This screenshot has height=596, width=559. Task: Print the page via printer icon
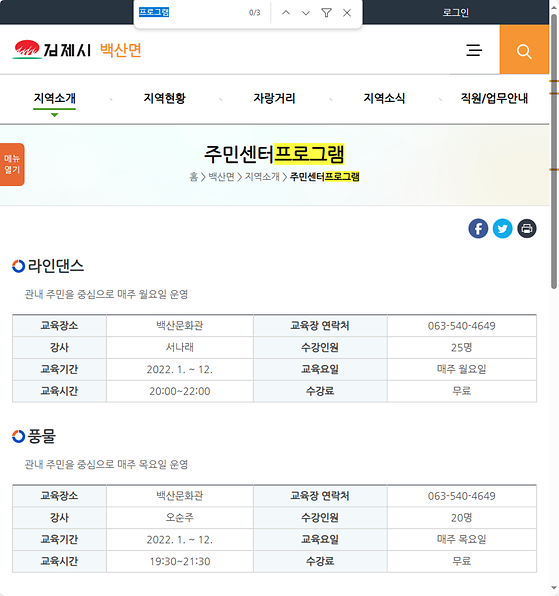(527, 228)
